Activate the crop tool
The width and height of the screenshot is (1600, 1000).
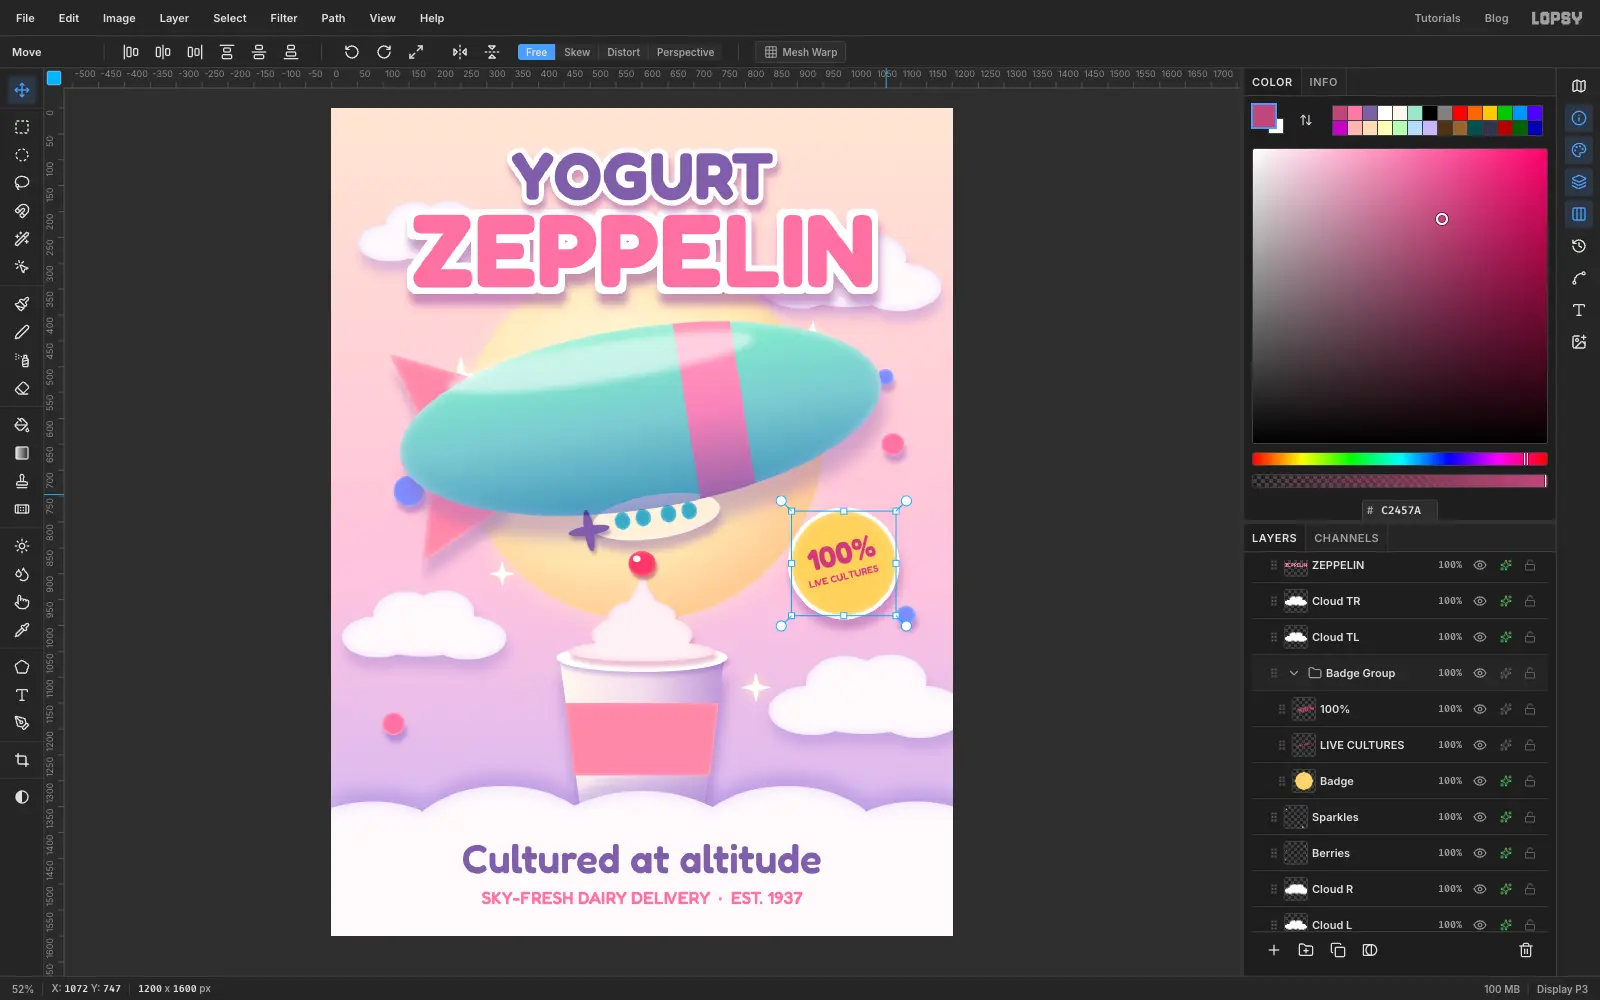(22, 760)
